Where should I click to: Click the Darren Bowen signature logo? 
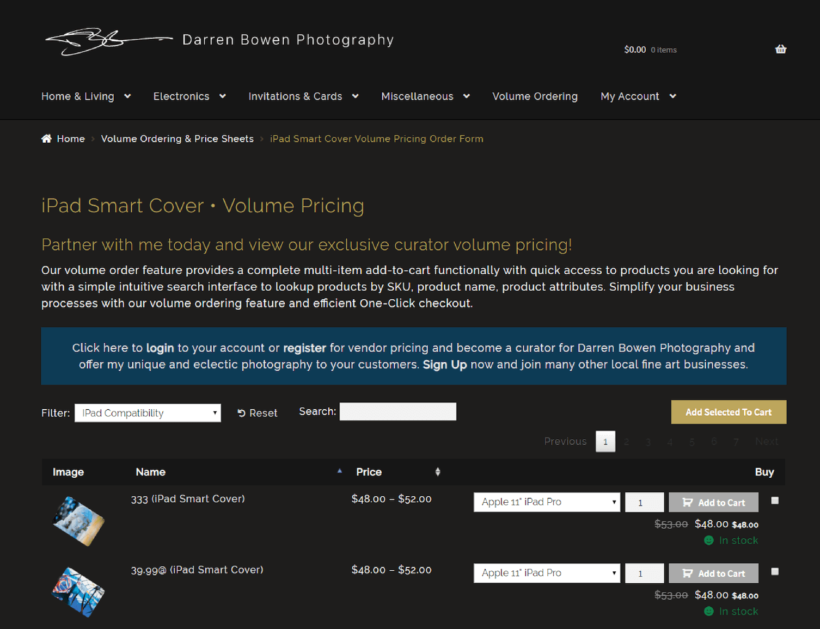click(106, 41)
